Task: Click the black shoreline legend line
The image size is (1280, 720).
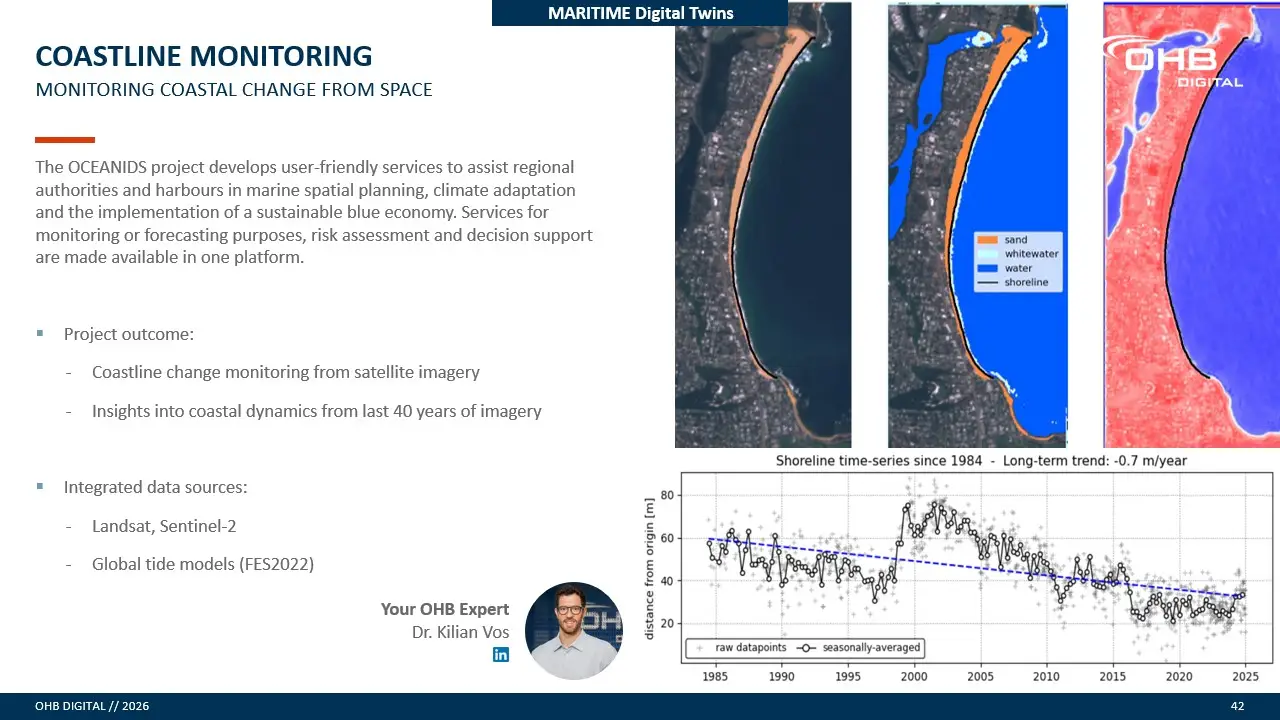Action: 988,283
